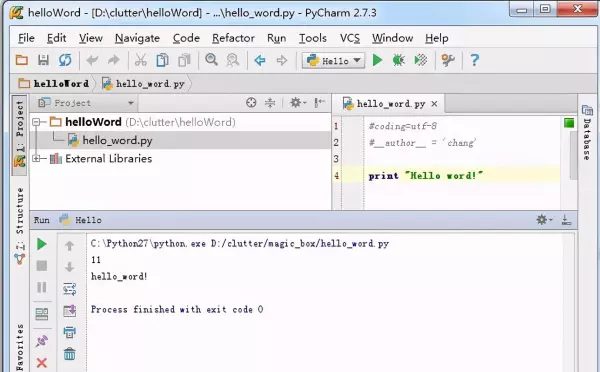Click Pause Output in Run panel

coord(42,287)
